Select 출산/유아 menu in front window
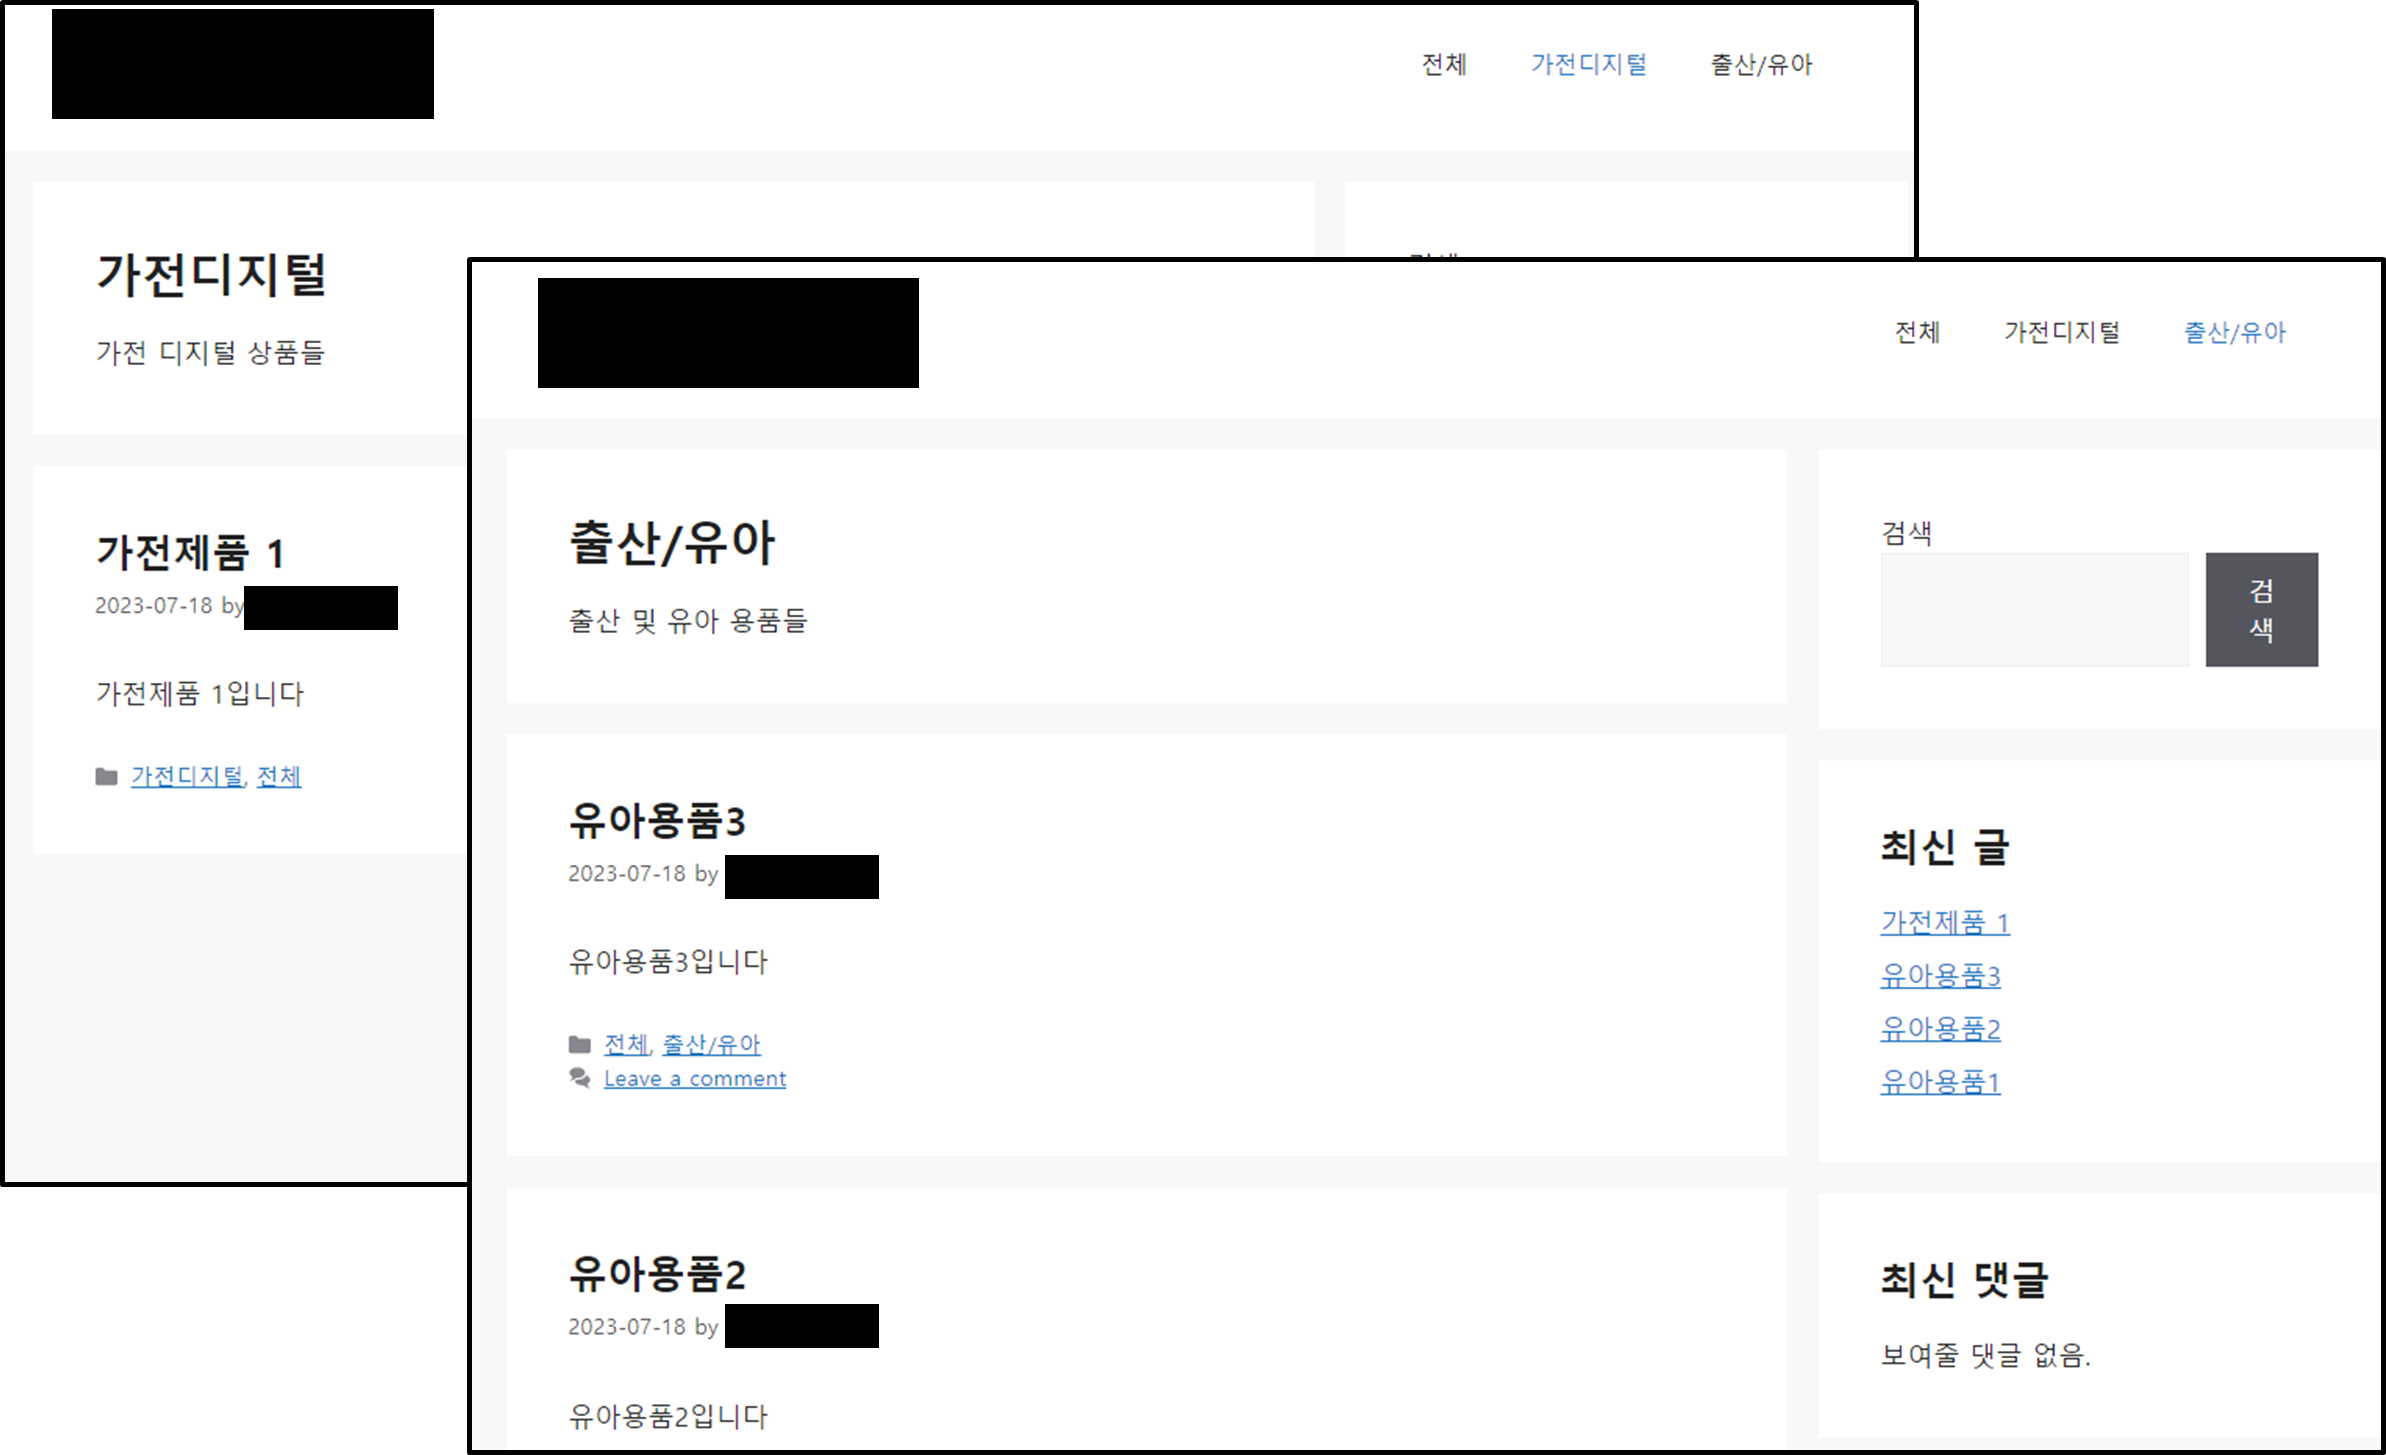Viewport: 2386px width, 1455px height. click(2234, 332)
